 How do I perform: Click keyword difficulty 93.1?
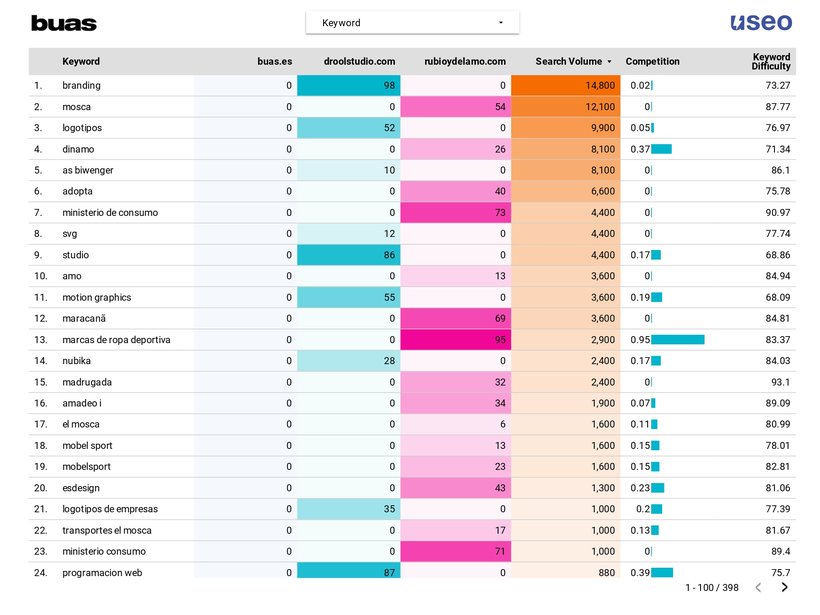(781, 382)
